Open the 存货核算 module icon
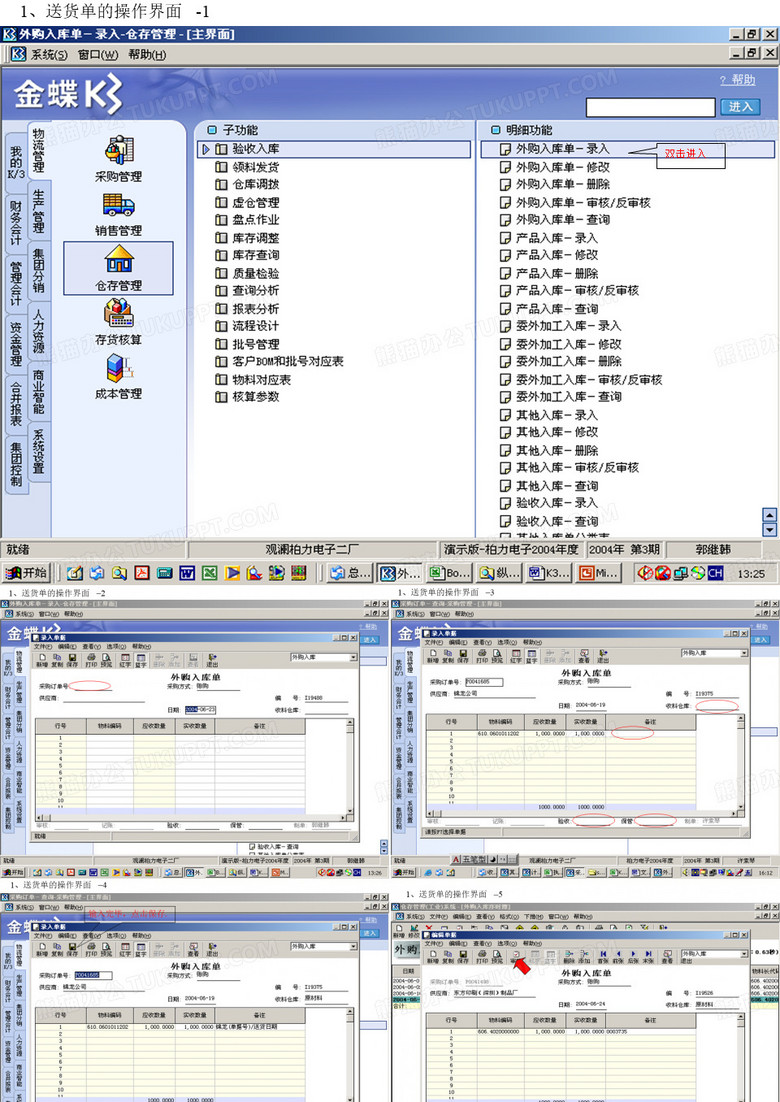The height and width of the screenshot is (1102, 780). 119,313
